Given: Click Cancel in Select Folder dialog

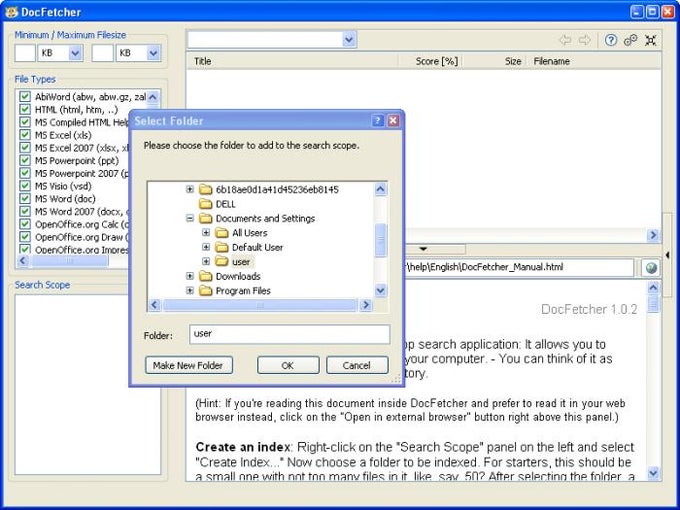Looking at the screenshot, I should 357,365.
